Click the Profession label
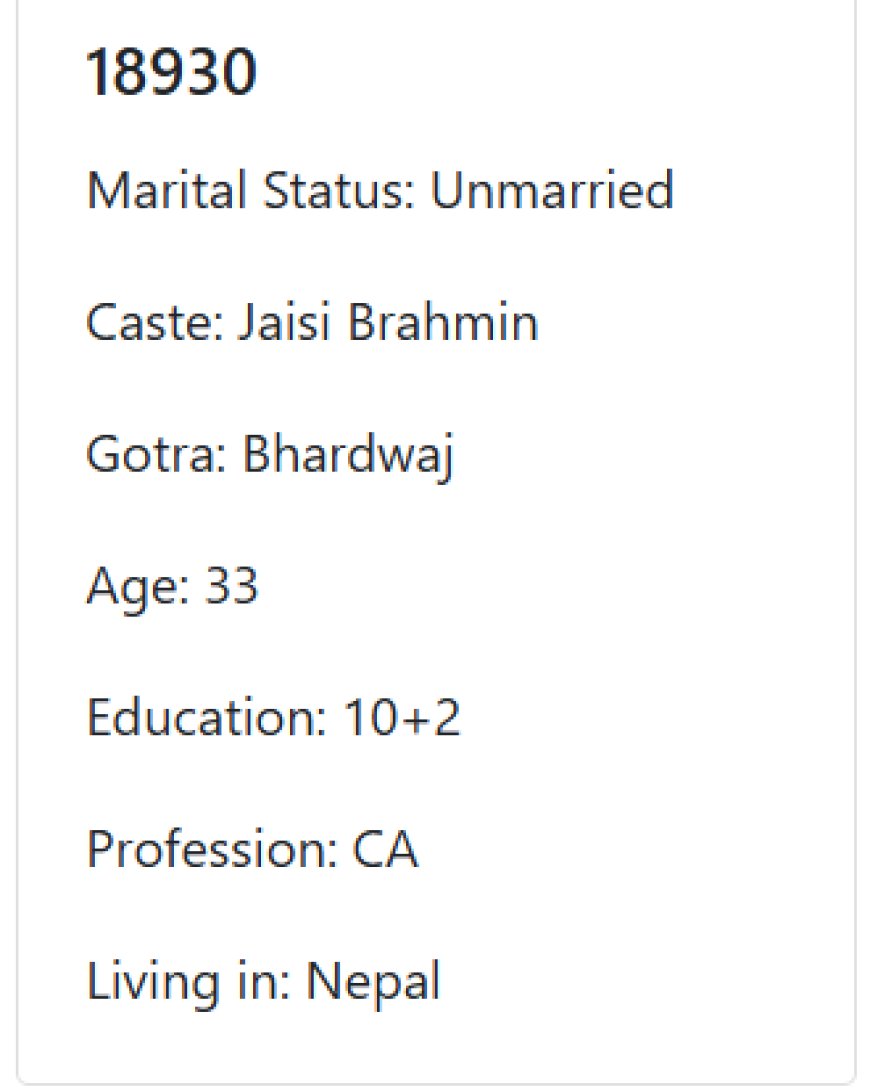This screenshot has width=870, height=1091. point(212,849)
